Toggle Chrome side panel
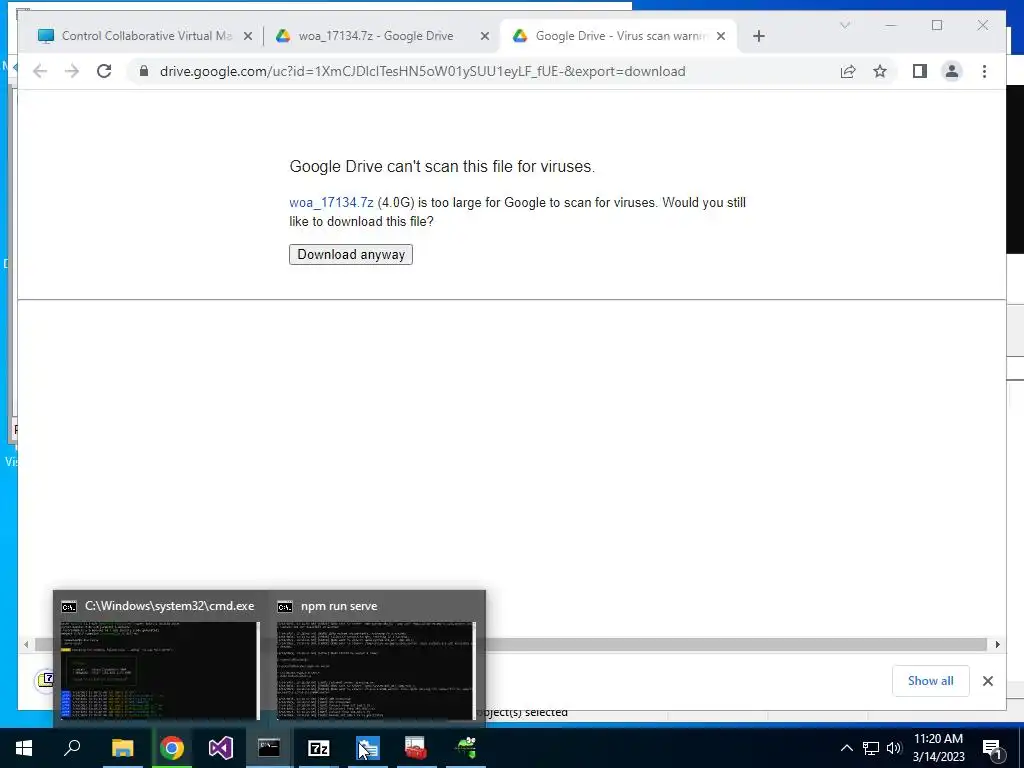The width and height of the screenshot is (1024, 768). tap(920, 71)
